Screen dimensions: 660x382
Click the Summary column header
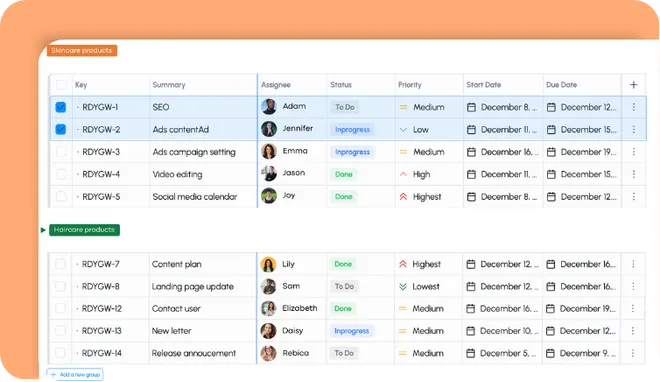[169, 85]
